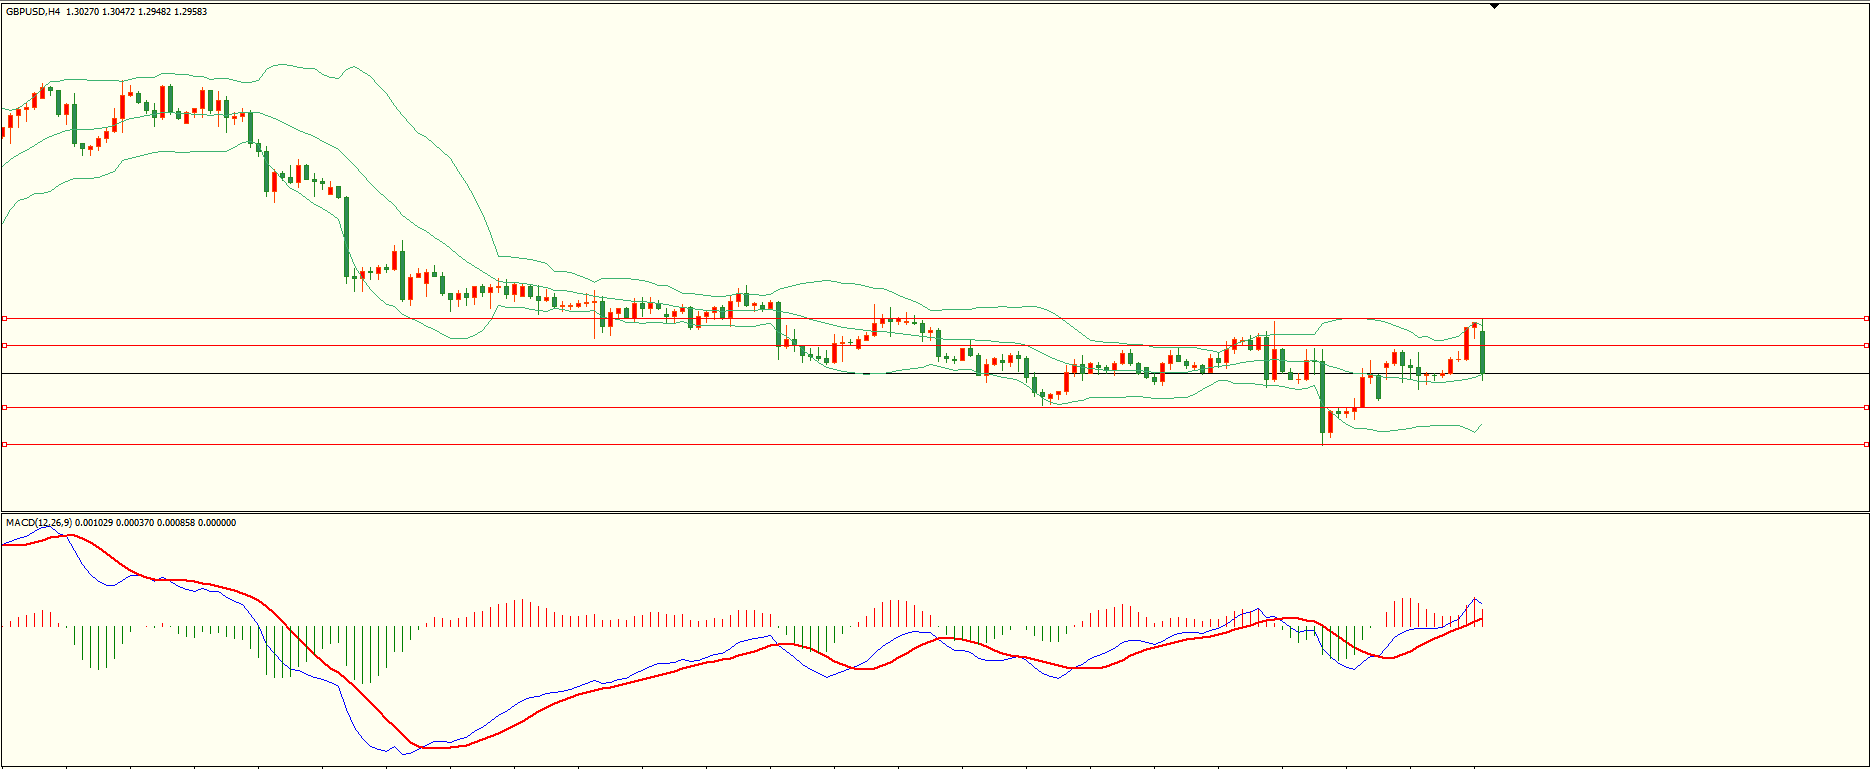Select the red horizontal line just below the black line
The image size is (1870, 769).
[x=935, y=407]
